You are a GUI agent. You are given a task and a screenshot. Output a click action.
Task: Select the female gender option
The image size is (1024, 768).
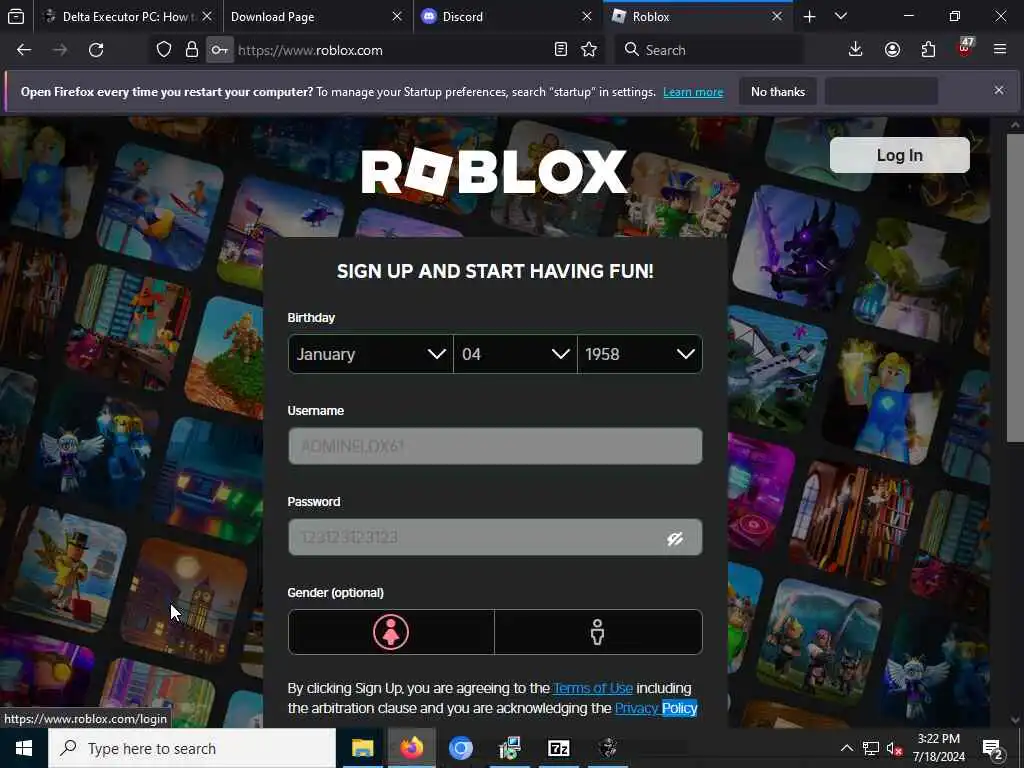coord(391,632)
